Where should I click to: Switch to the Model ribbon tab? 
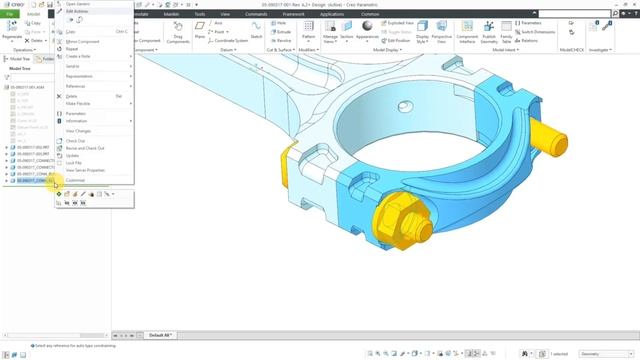[x=33, y=14]
